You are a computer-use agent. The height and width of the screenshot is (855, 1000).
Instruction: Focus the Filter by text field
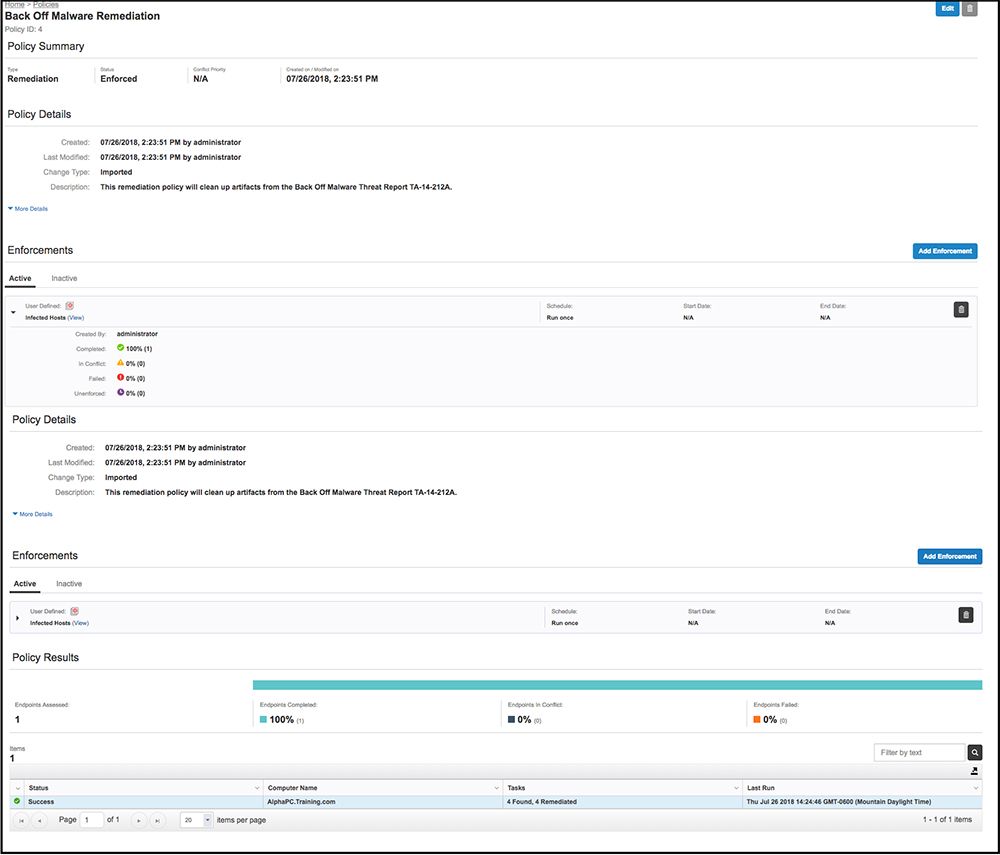tap(919, 753)
